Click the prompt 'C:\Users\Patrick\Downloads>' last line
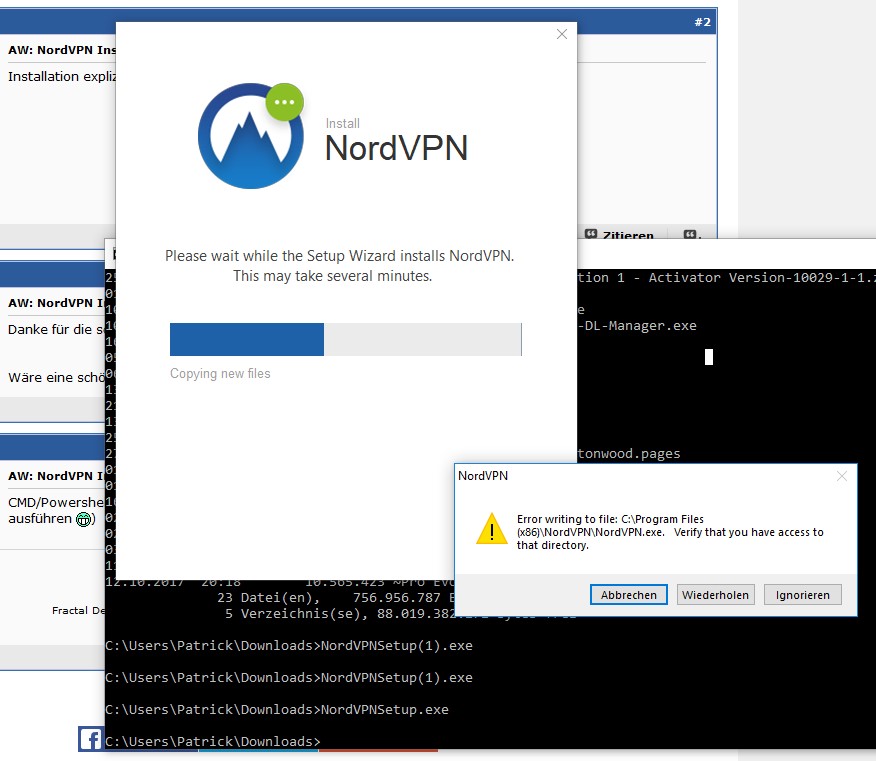Image resolution: width=876 pixels, height=761 pixels. point(213,741)
